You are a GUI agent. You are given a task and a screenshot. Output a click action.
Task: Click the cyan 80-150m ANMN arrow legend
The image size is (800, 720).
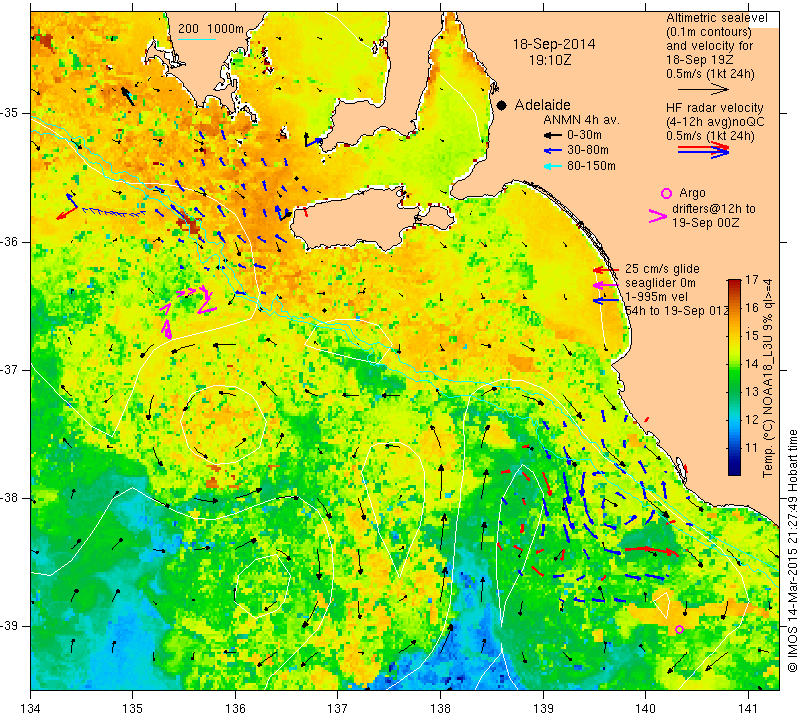click(552, 166)
